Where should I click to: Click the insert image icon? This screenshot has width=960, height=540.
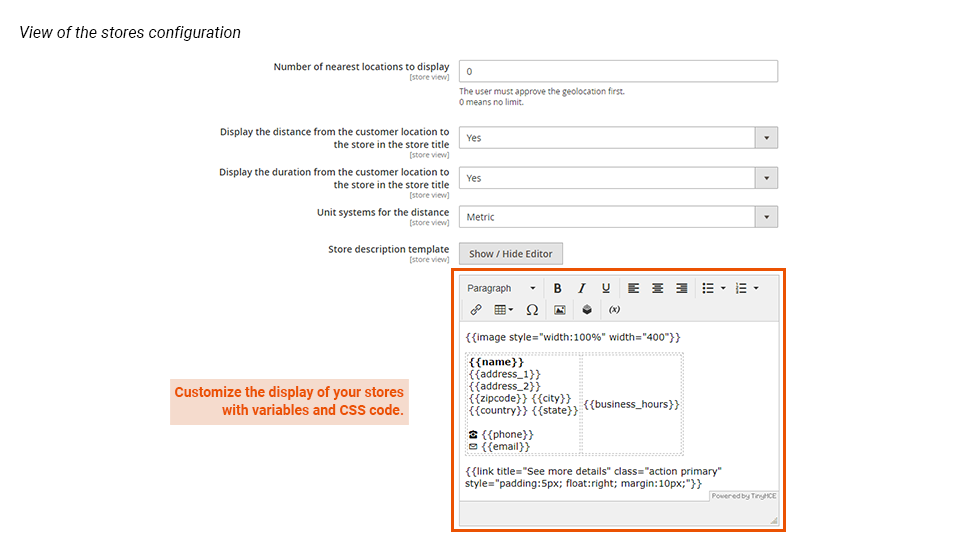click(x=560, y=310)
